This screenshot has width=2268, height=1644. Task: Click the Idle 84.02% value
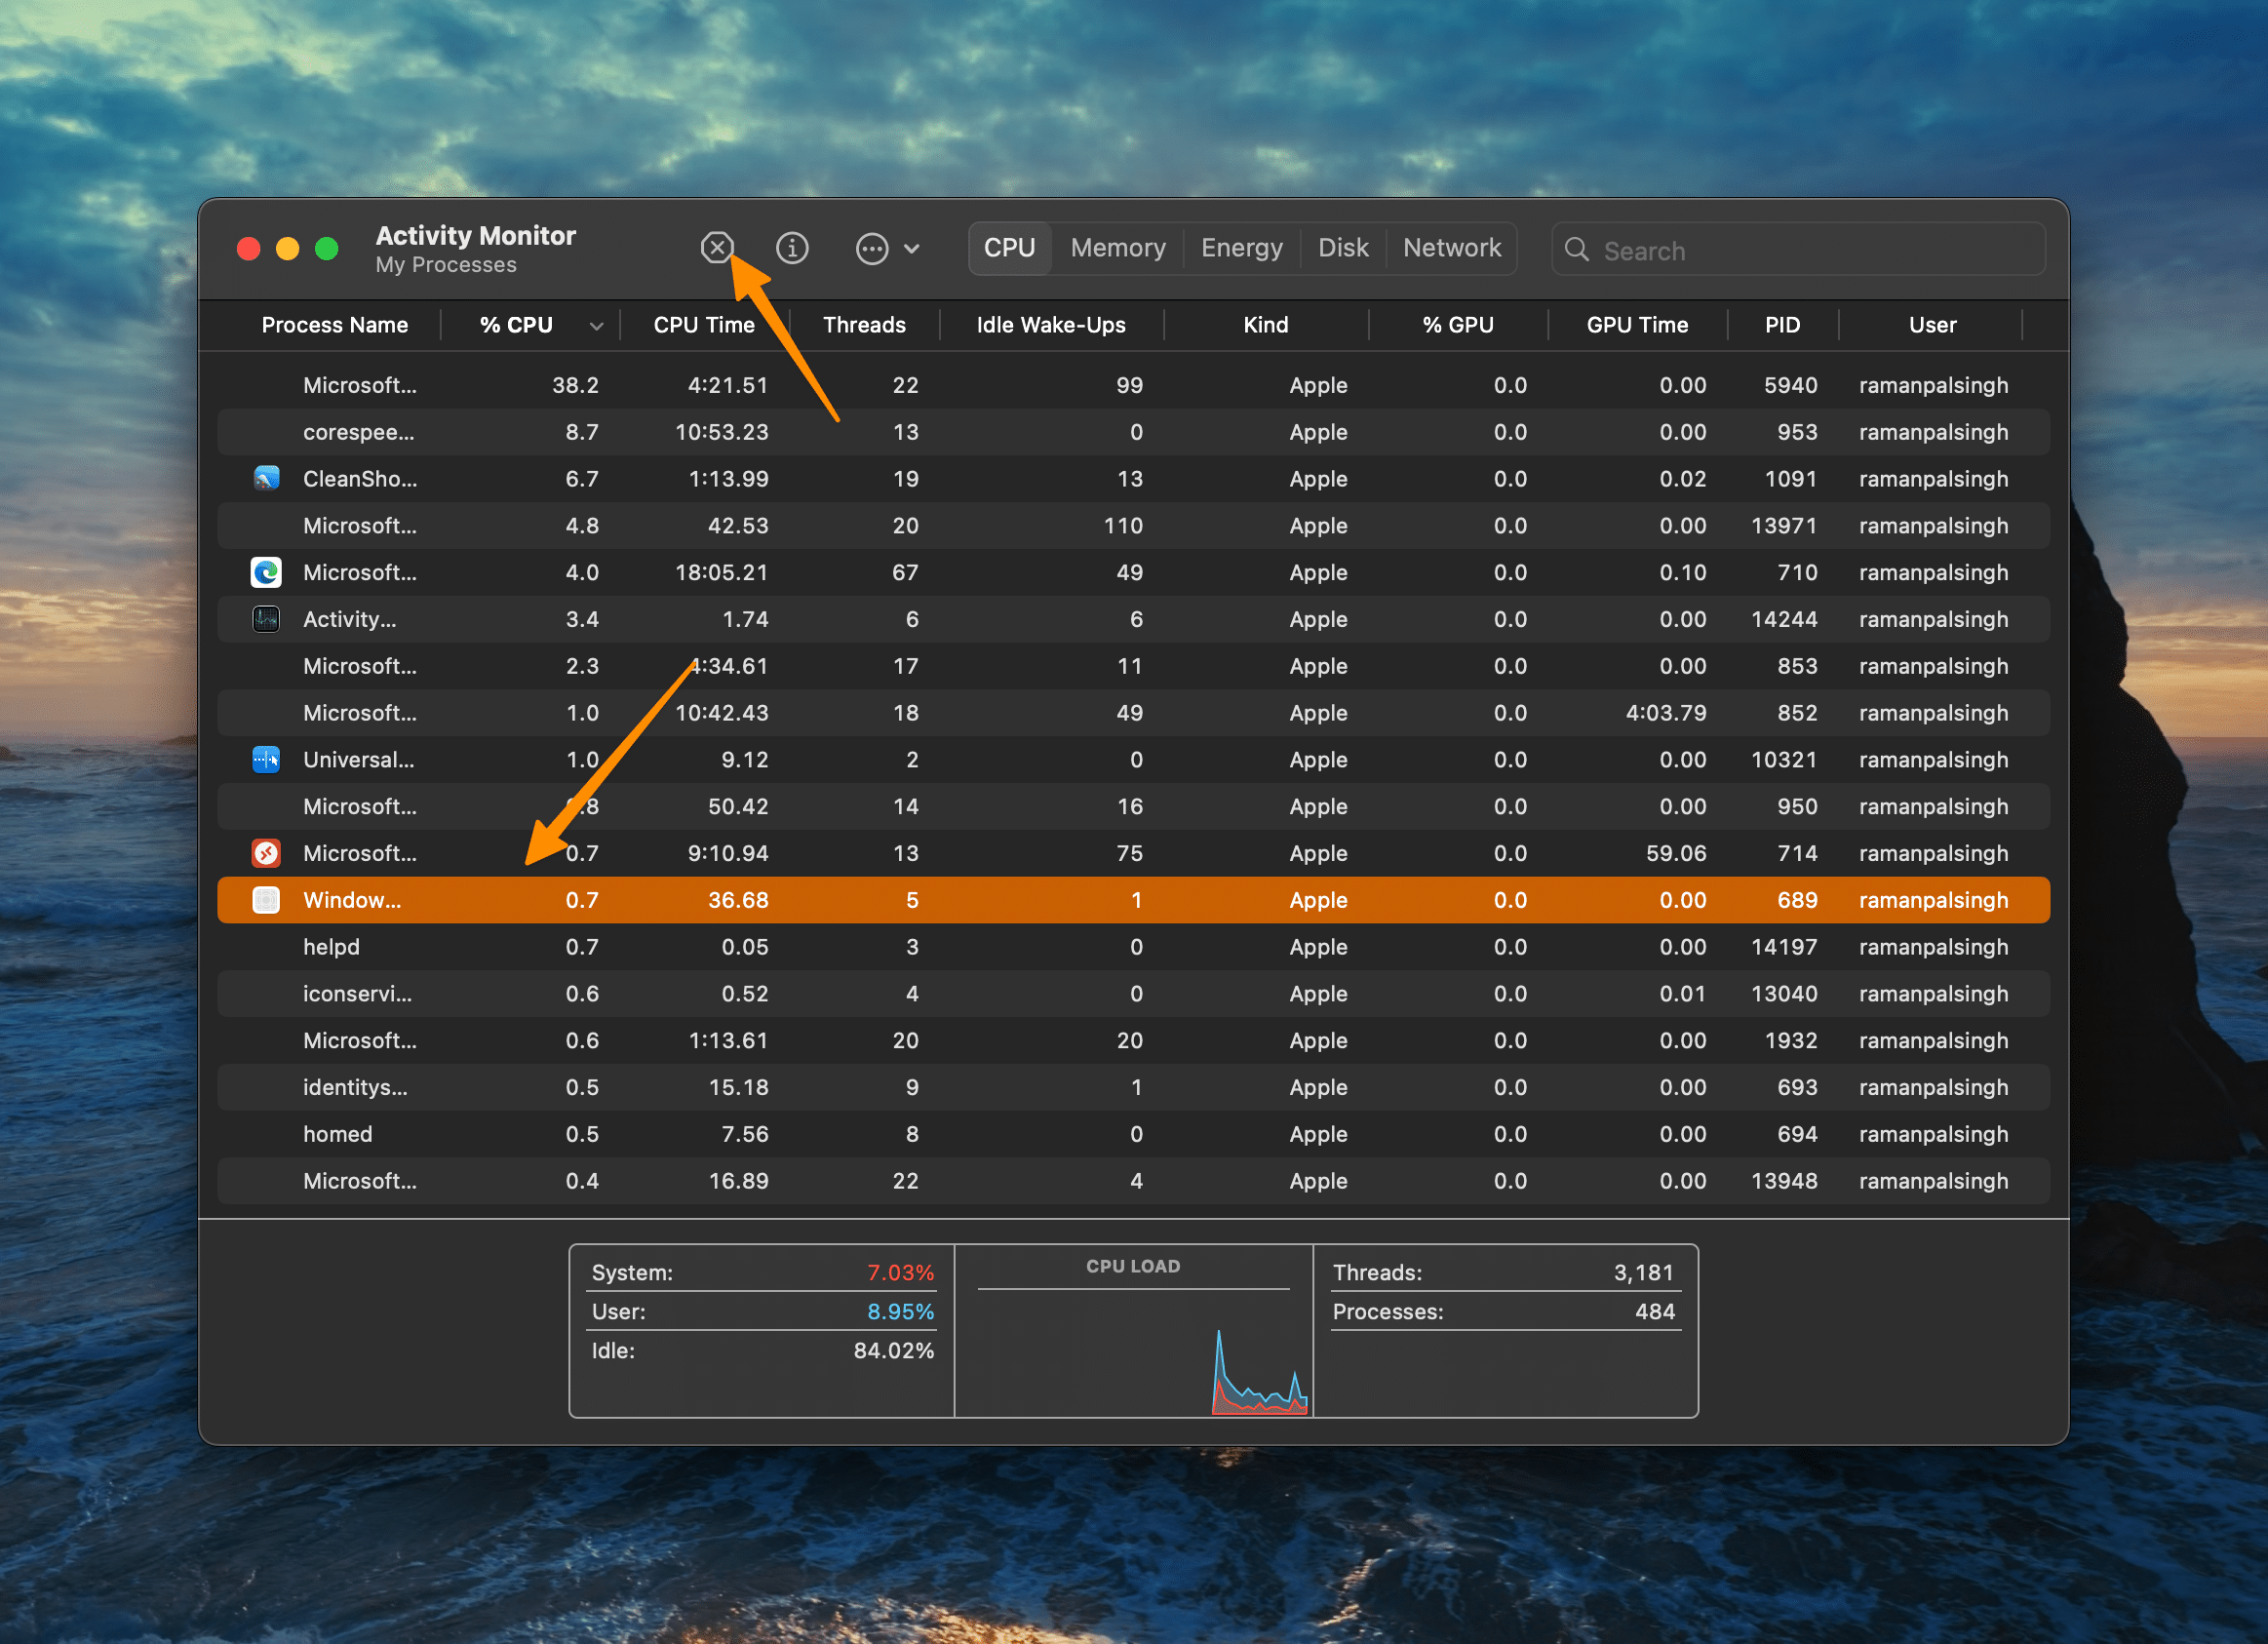(x=893, y=1350)
